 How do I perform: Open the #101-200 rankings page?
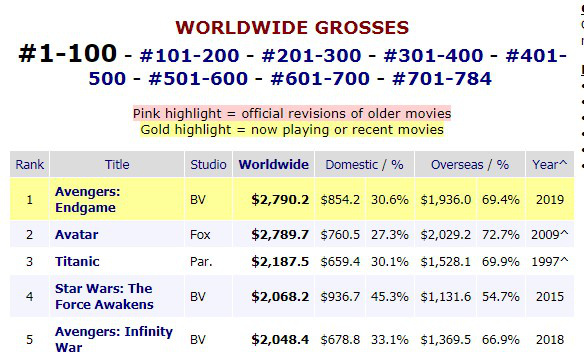pos(190,56)
